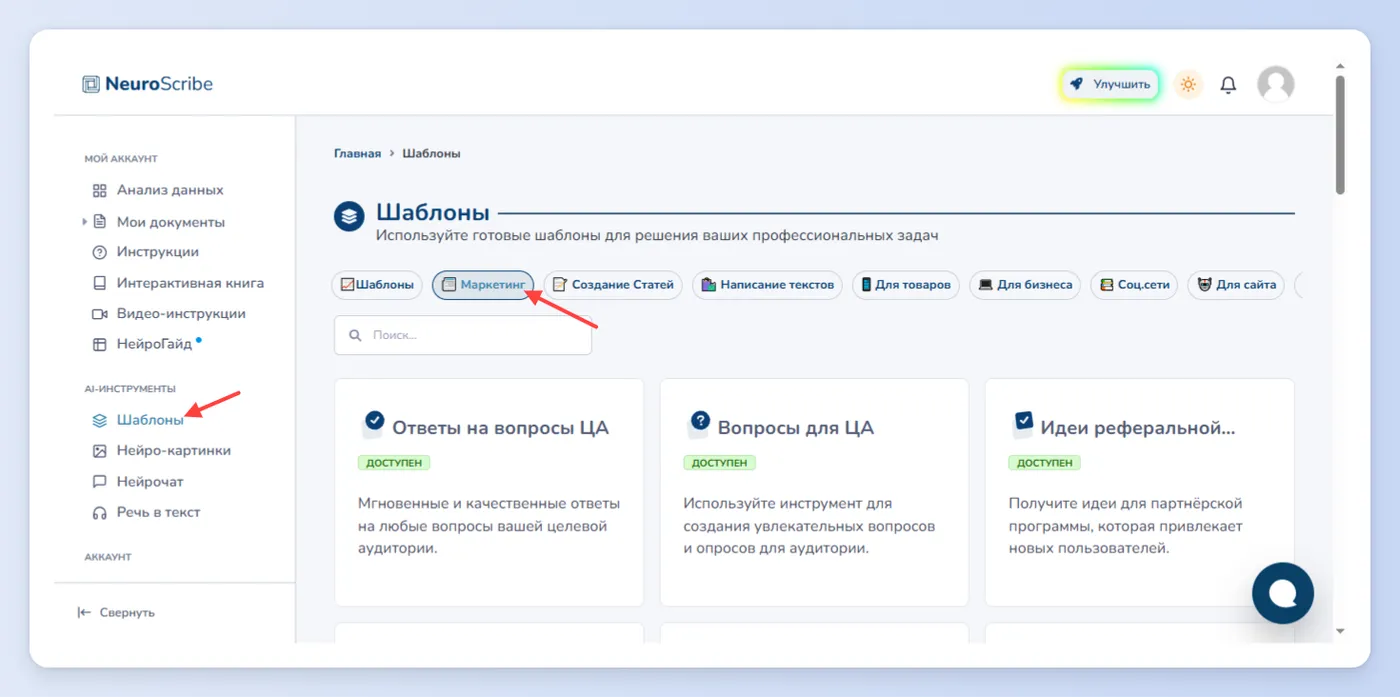Open Видео-инструкции sidebar item
The image size is (1400, 697).
point(169,313)
